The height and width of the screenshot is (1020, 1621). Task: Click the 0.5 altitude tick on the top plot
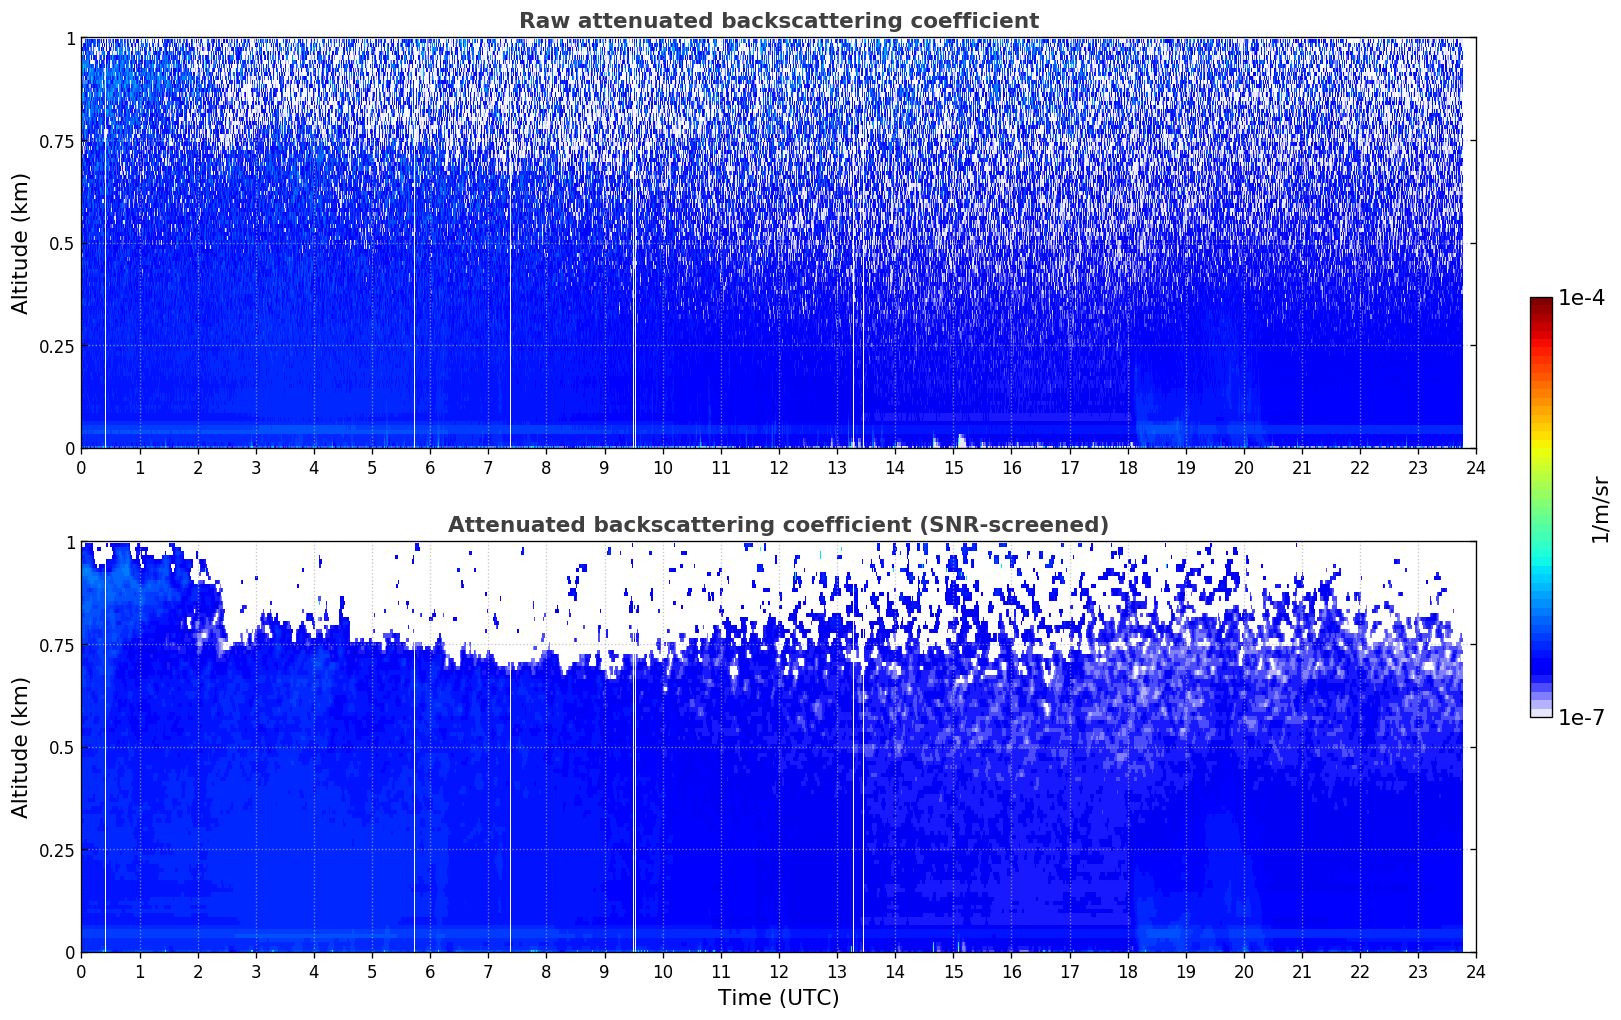[x=62, y=243]
